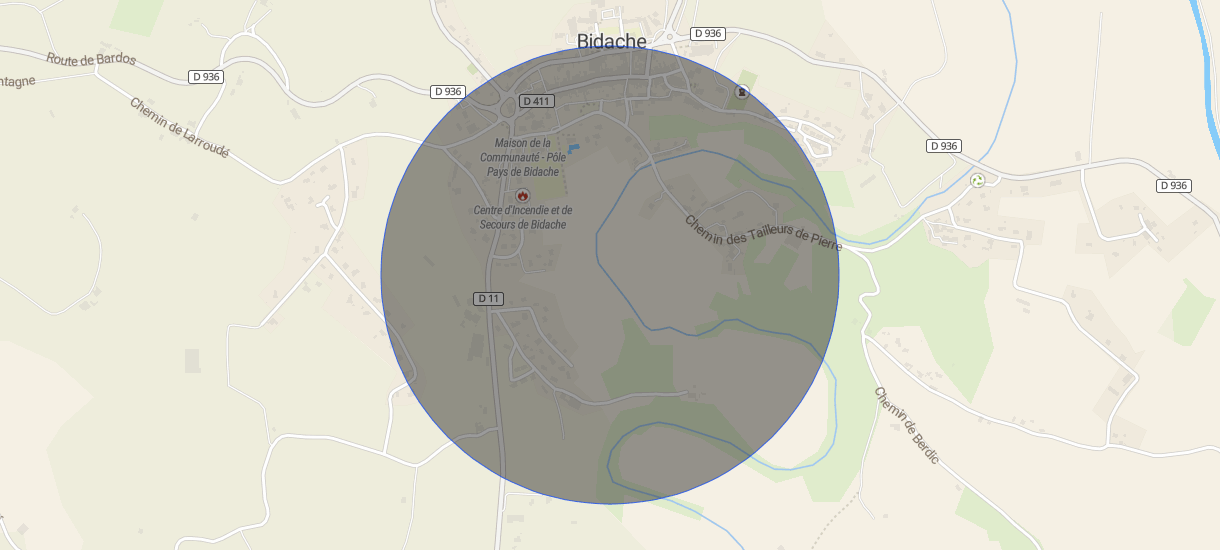Select Centre d'Incendie et de Secours label
Screen dimensions: 1220x550
(x=522, y=217)
